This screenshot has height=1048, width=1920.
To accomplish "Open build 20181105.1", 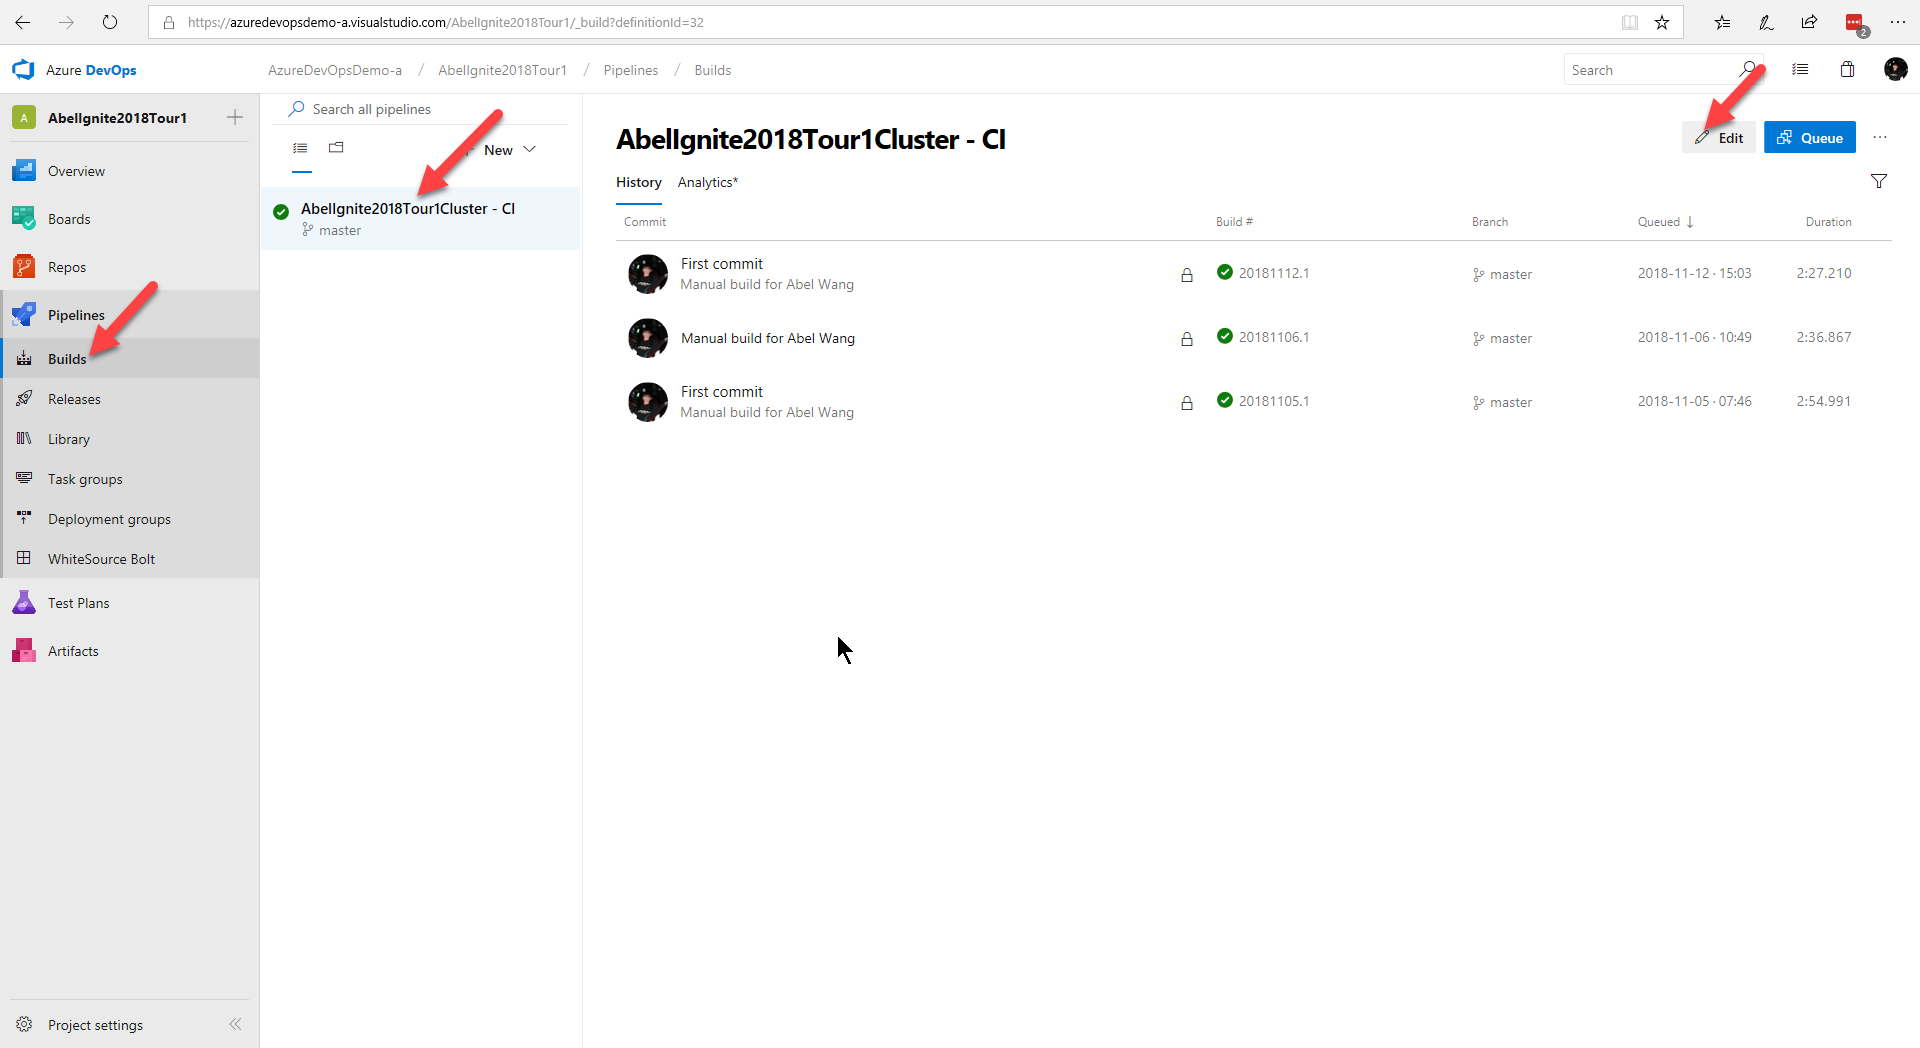I will (x=1273, y=401).
